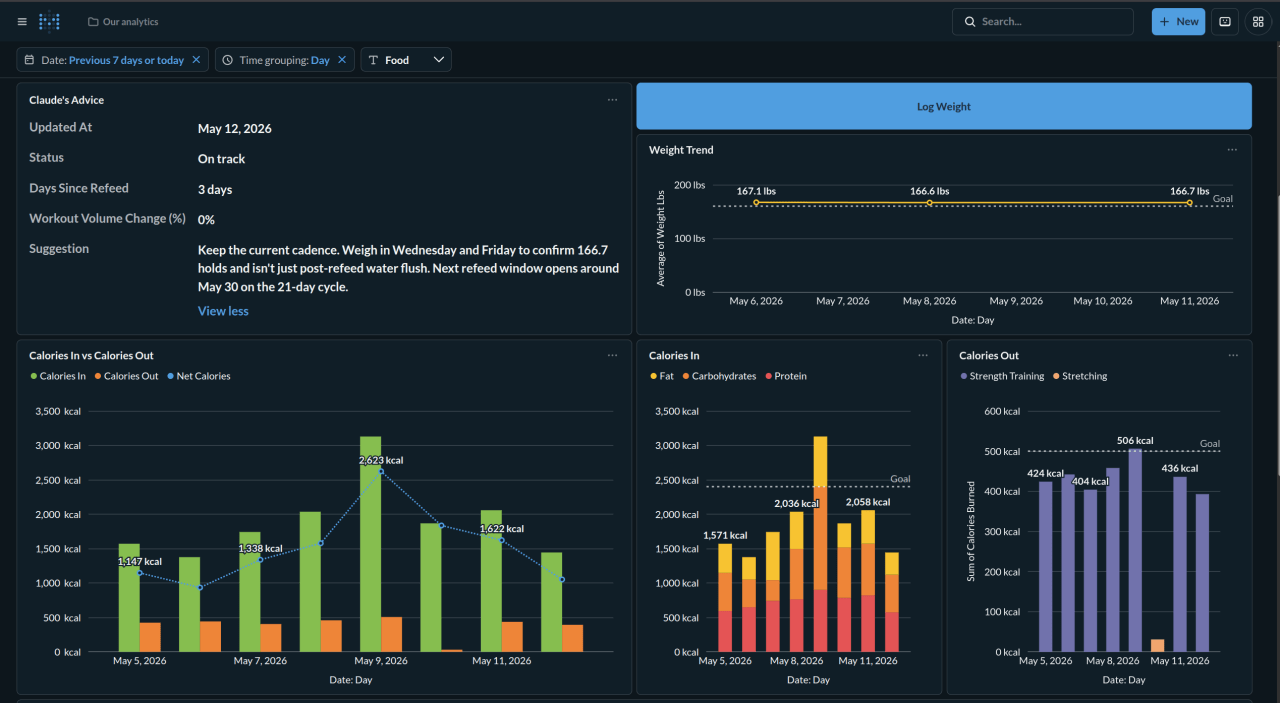Open Weight Trend card options menu
Screen dimensions: 1280x703
point(1232,150)
